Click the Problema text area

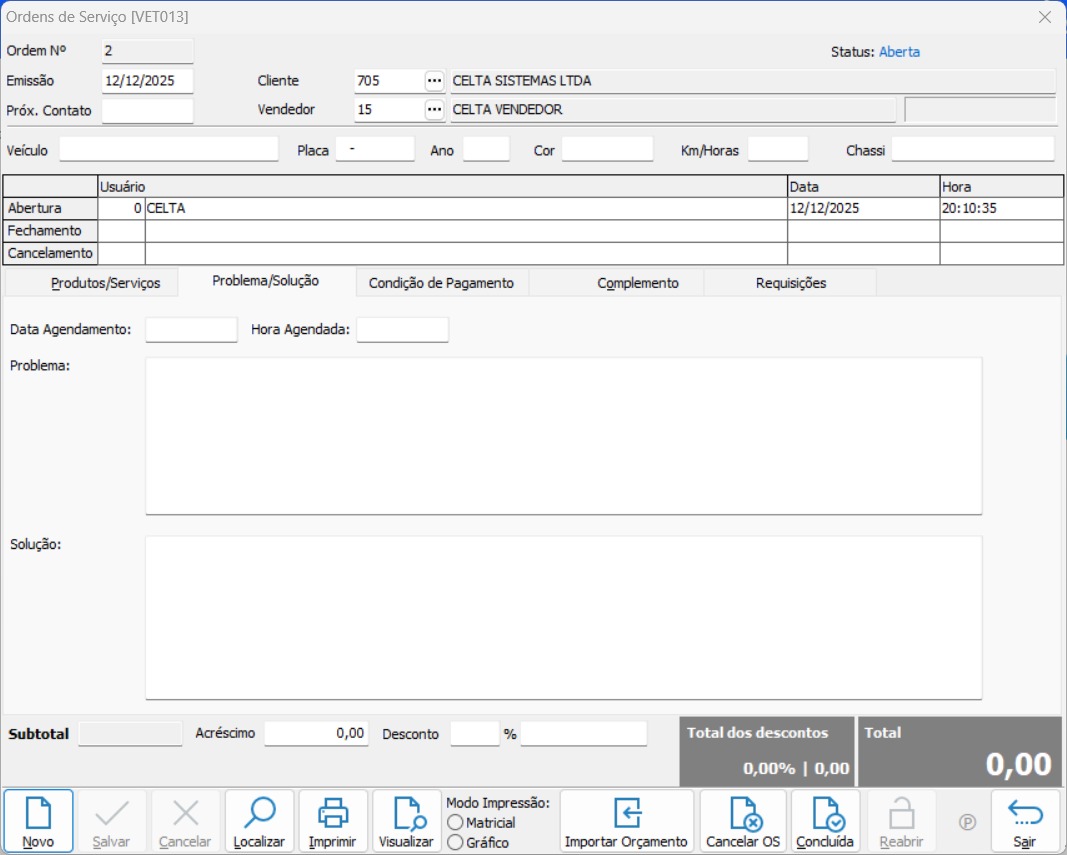(x=563, y=435)
